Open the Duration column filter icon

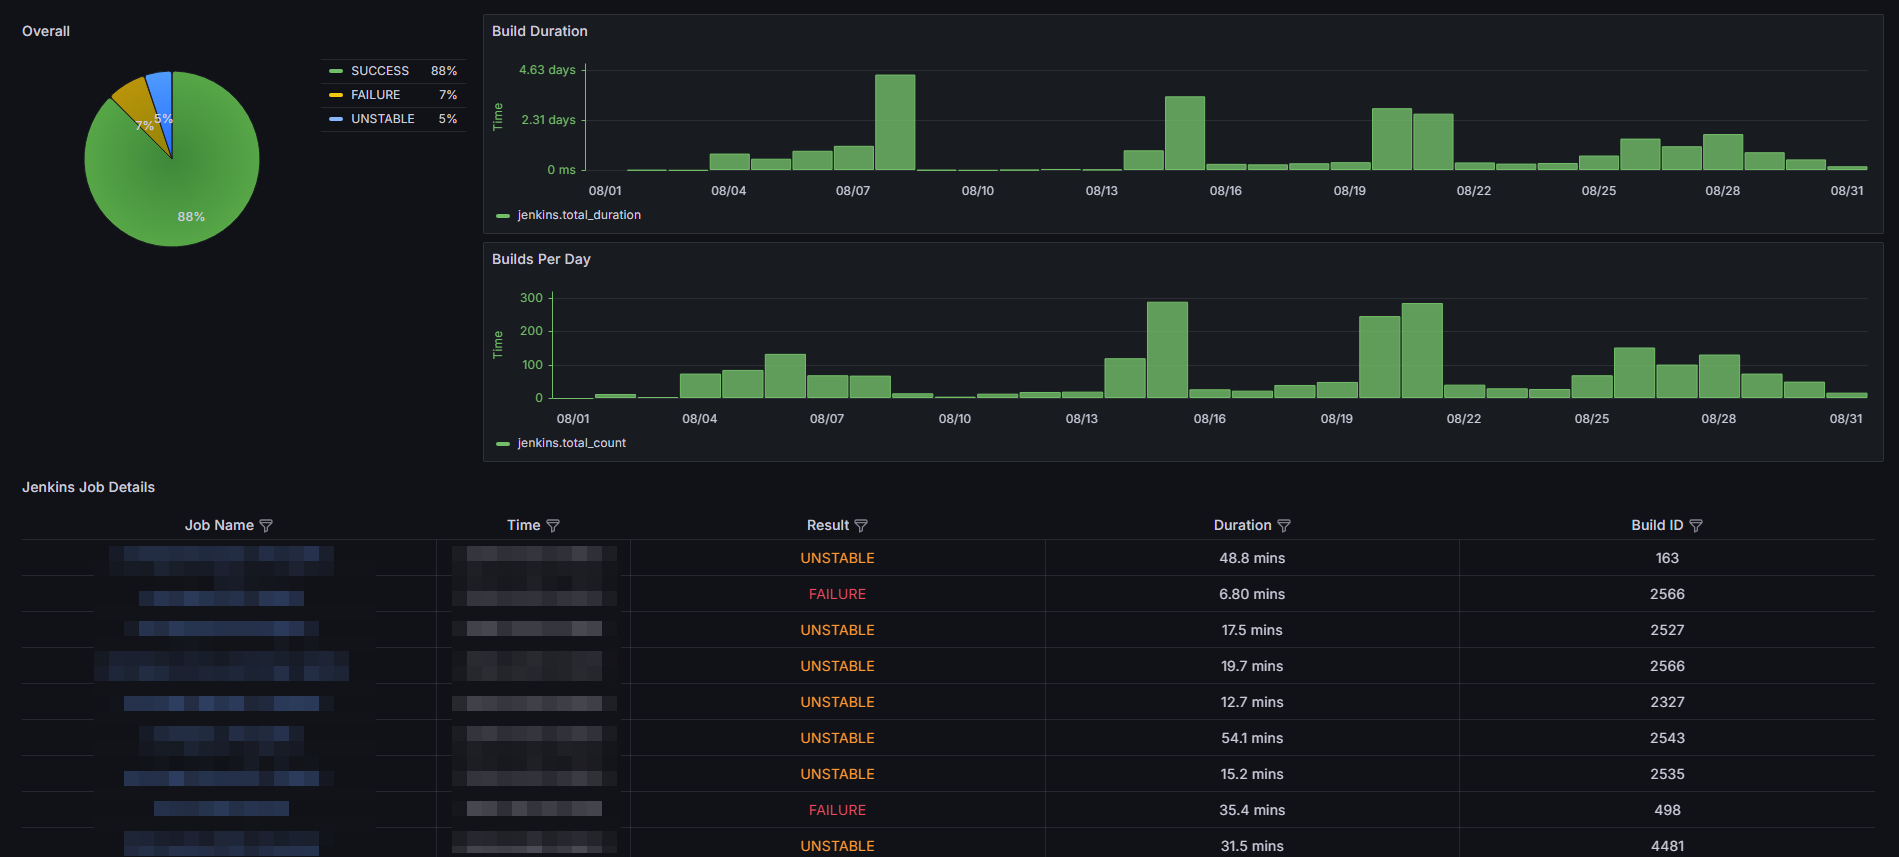(1284, 526)
